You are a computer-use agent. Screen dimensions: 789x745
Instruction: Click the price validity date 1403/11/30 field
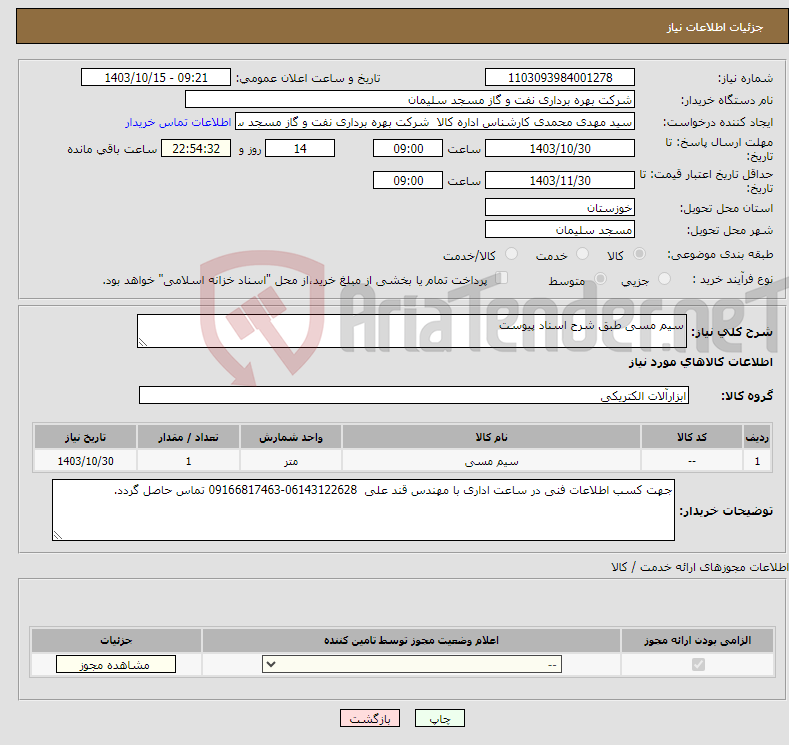560,180
